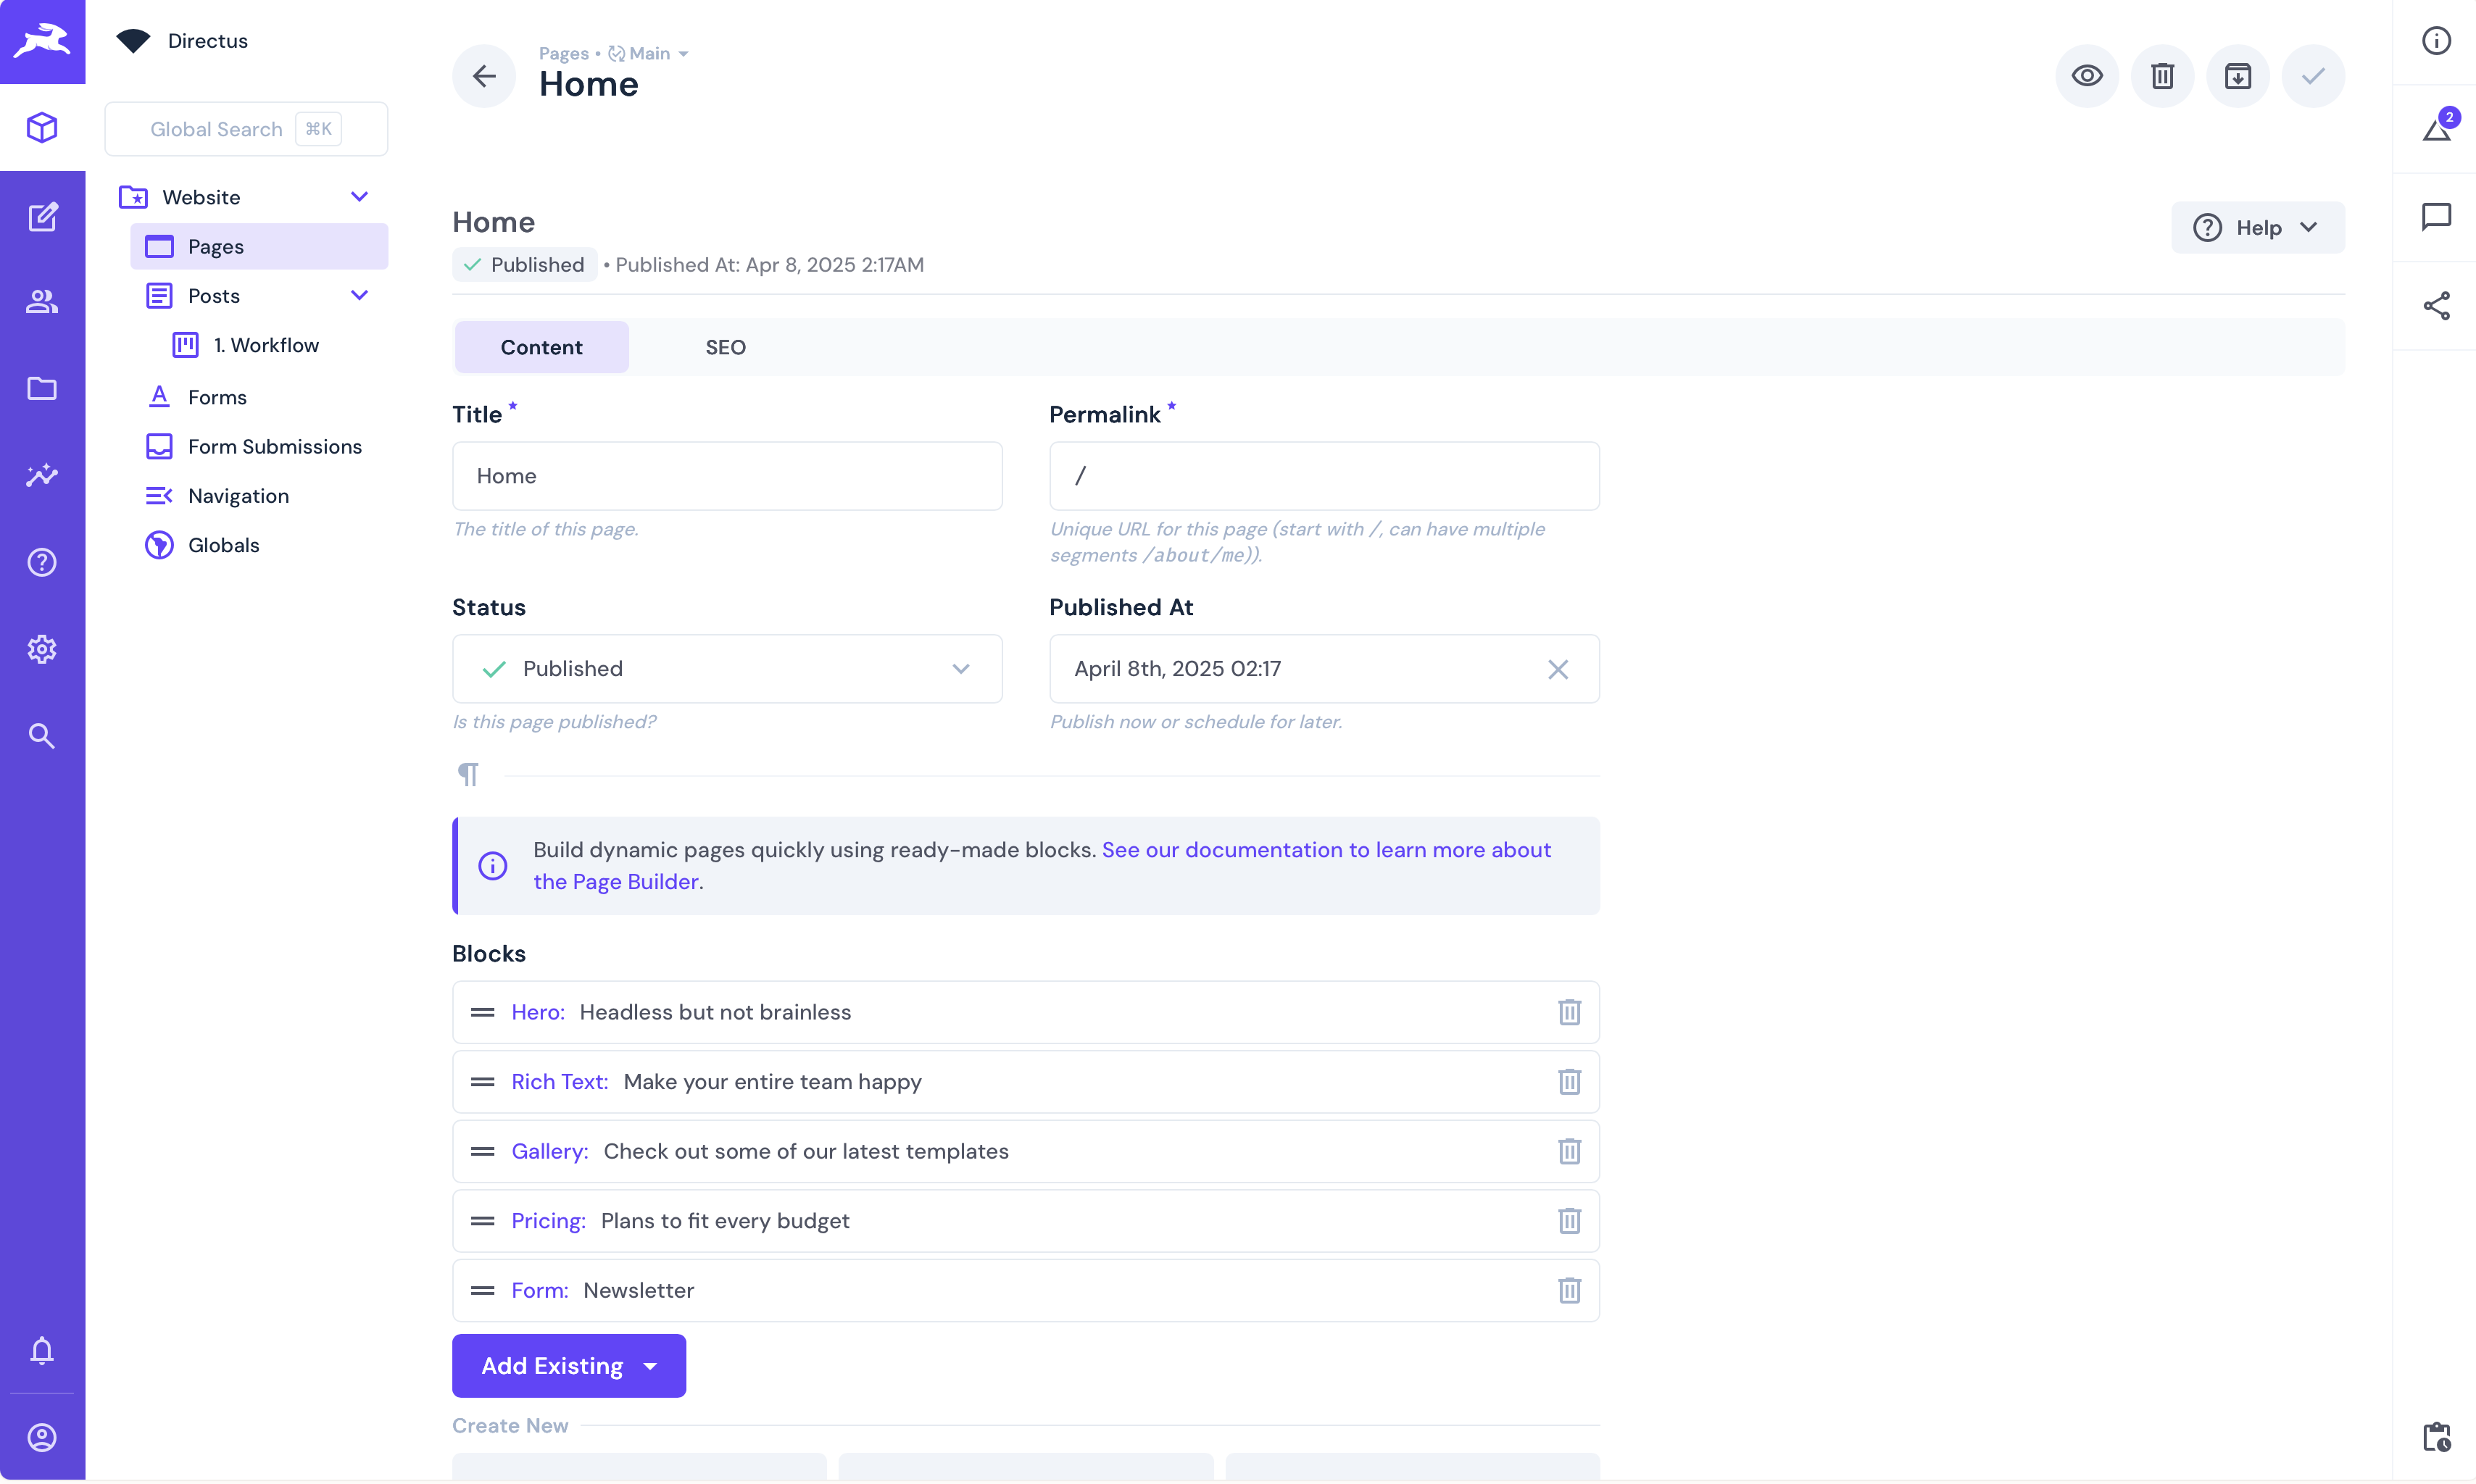Open the Insights module in the sidebar
2476x1484 pixels.
coord(42,475)
